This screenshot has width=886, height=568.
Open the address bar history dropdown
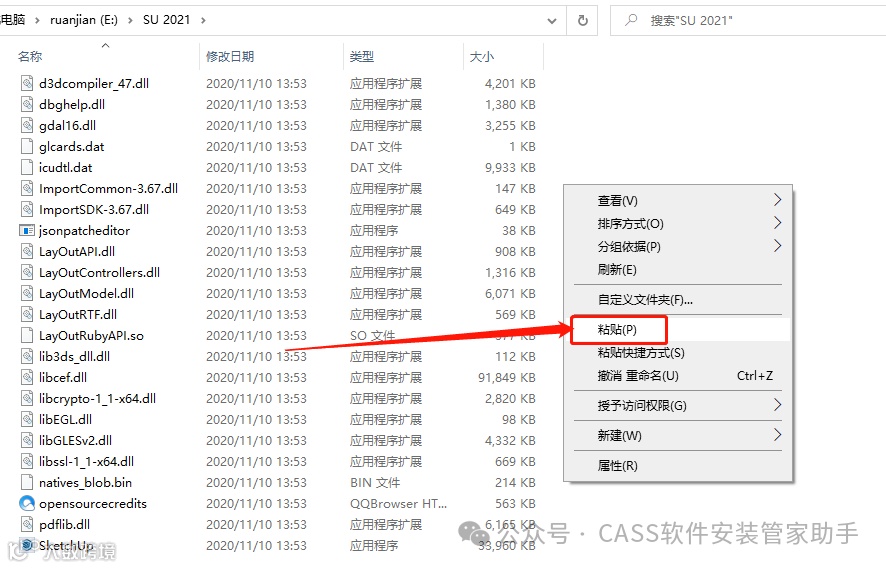click(x=552, y=21)
